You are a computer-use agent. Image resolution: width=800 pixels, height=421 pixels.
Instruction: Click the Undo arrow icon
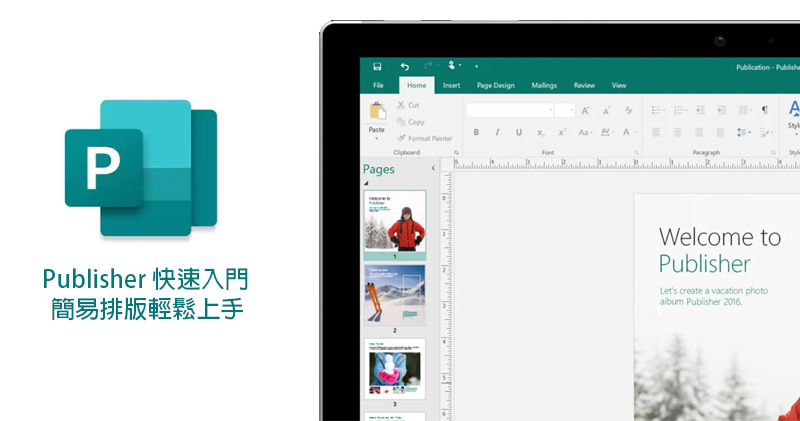point(405,66)
